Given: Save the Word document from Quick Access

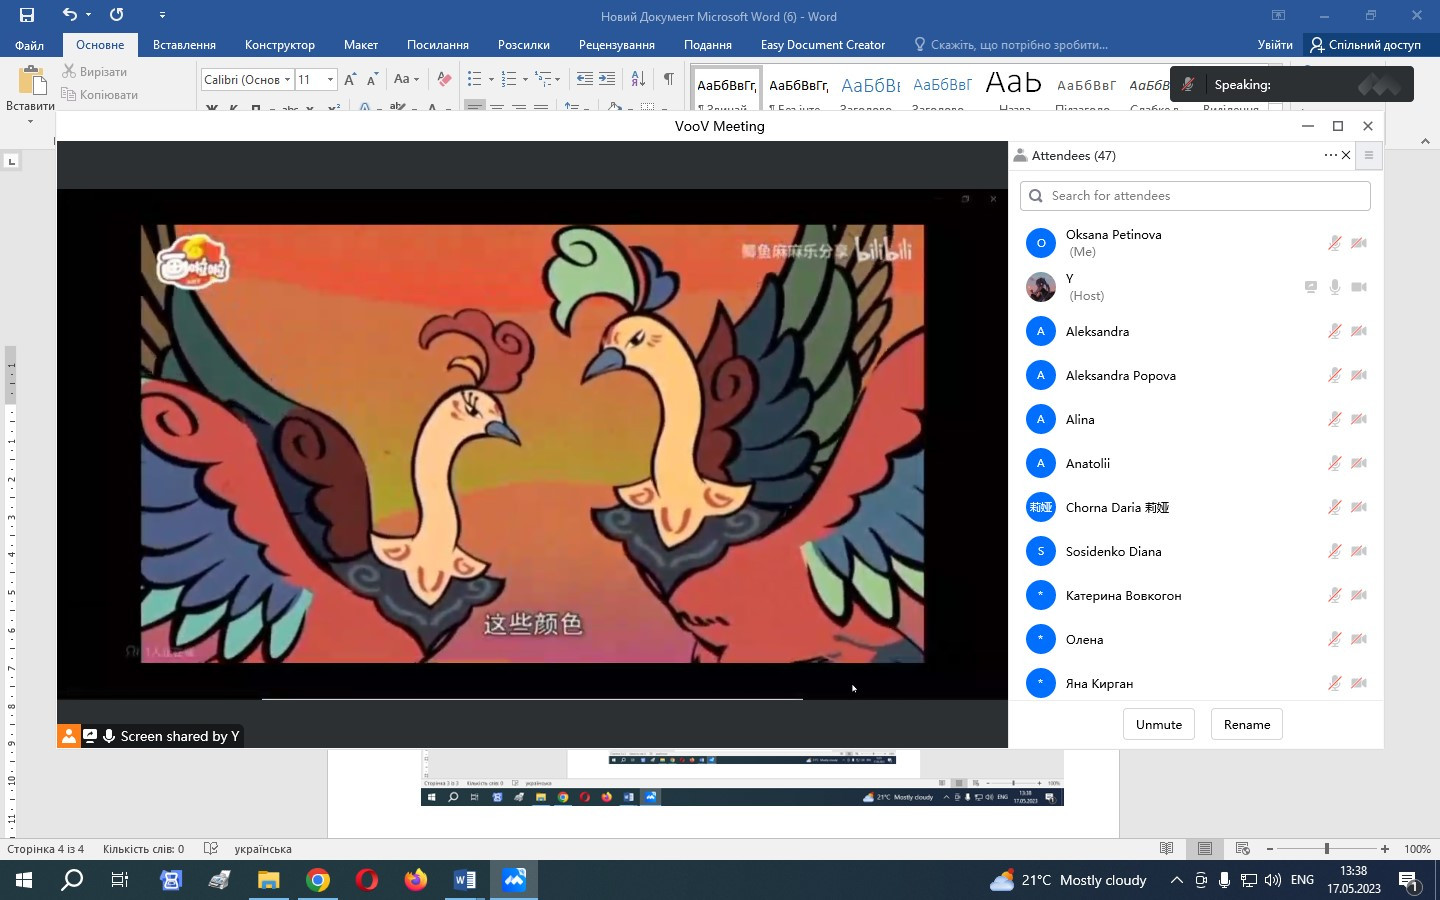Looking at the screenshot, I should coord(27,15).
